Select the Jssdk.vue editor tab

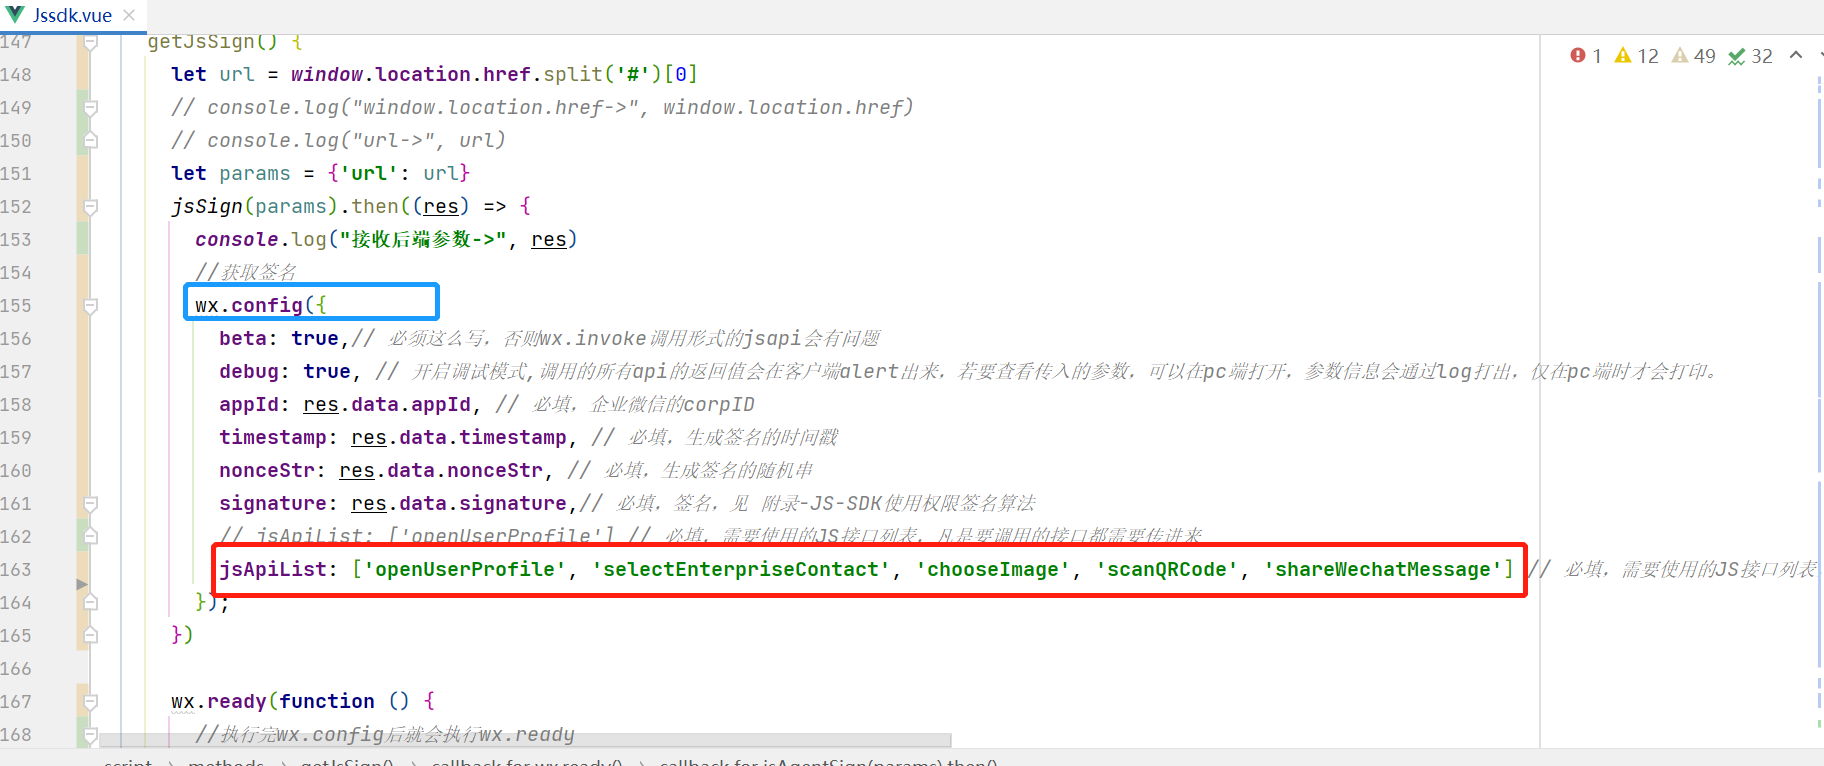72,16
